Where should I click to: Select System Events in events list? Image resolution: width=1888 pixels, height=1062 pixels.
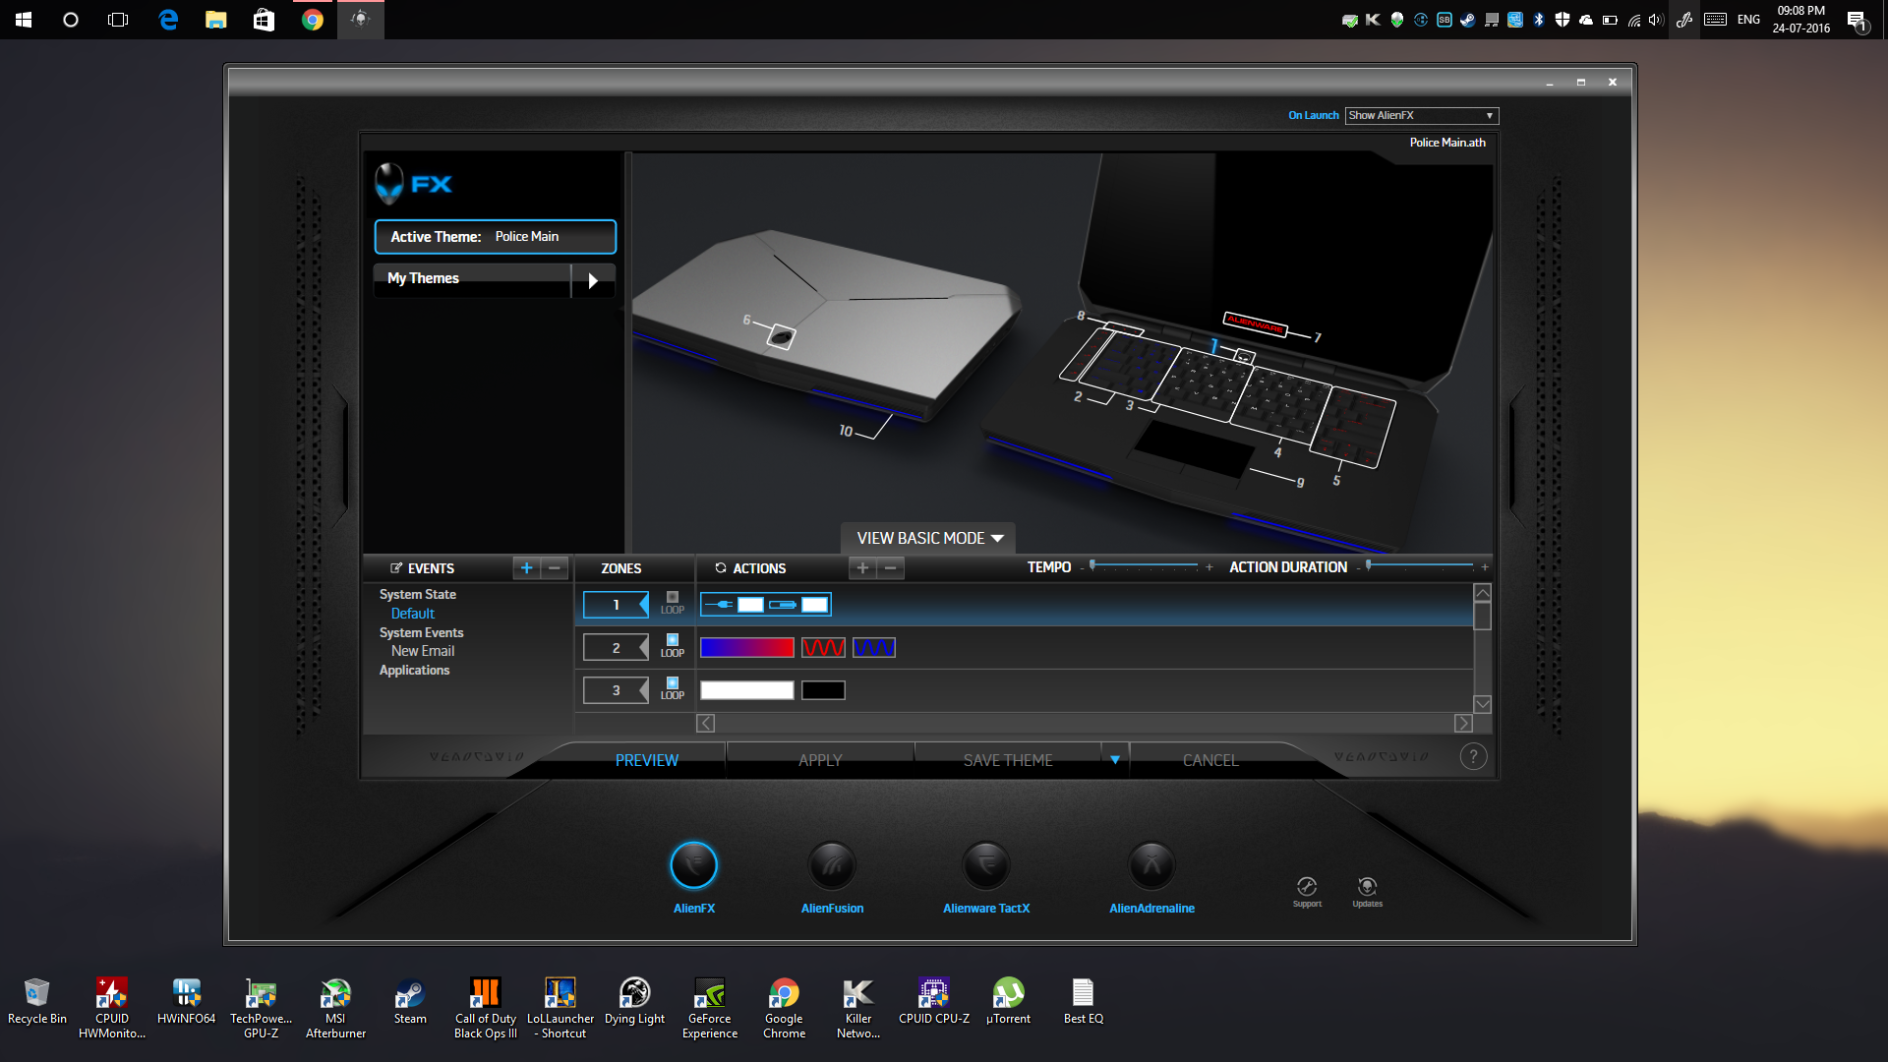coord(421,633)
